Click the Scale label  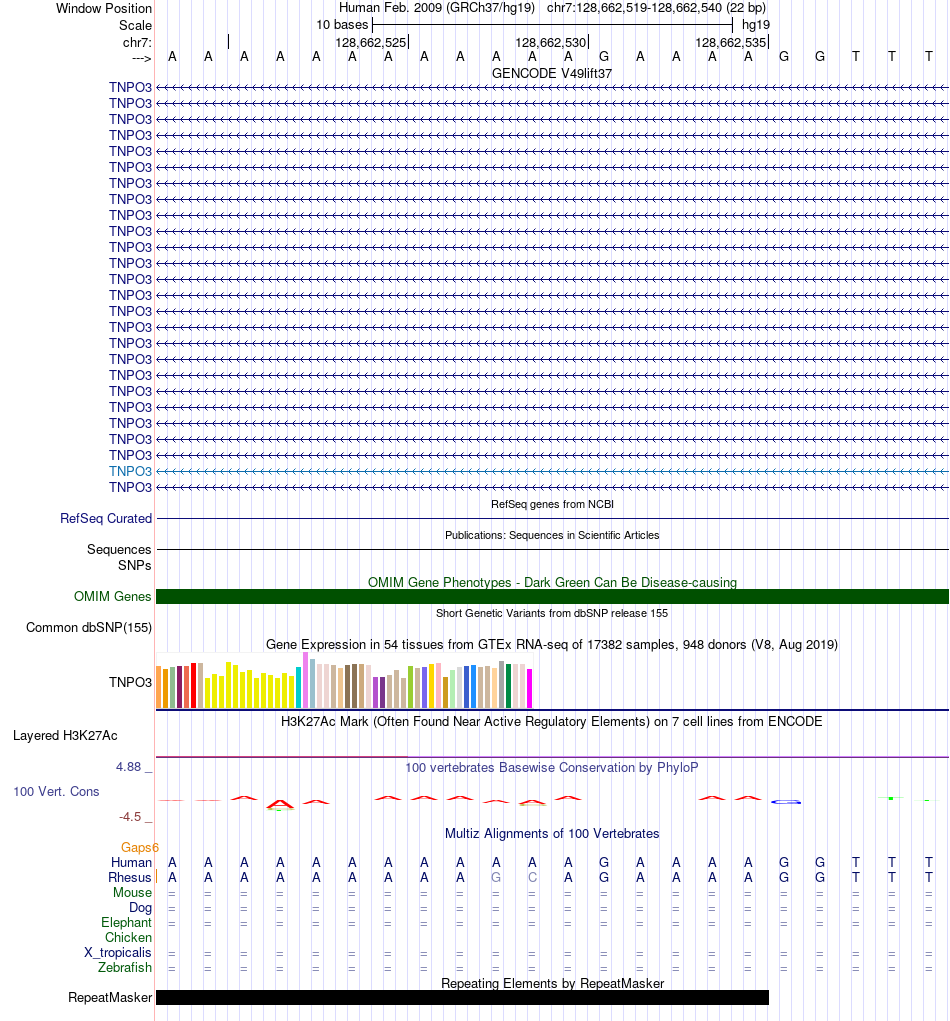coord(135,25)
